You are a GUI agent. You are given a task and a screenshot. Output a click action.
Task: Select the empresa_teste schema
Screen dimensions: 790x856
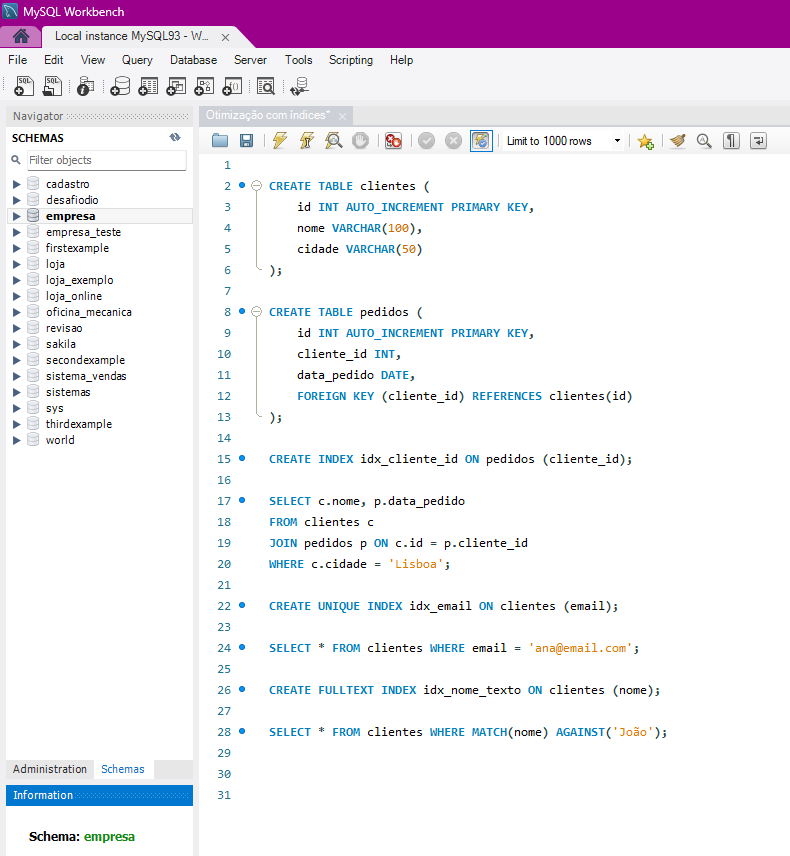point(84,232)
